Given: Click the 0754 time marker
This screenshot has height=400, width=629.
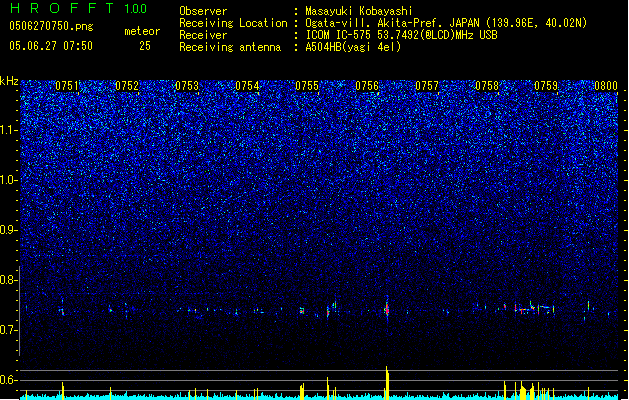Looking at the screenshot, I should pos(247,86).
